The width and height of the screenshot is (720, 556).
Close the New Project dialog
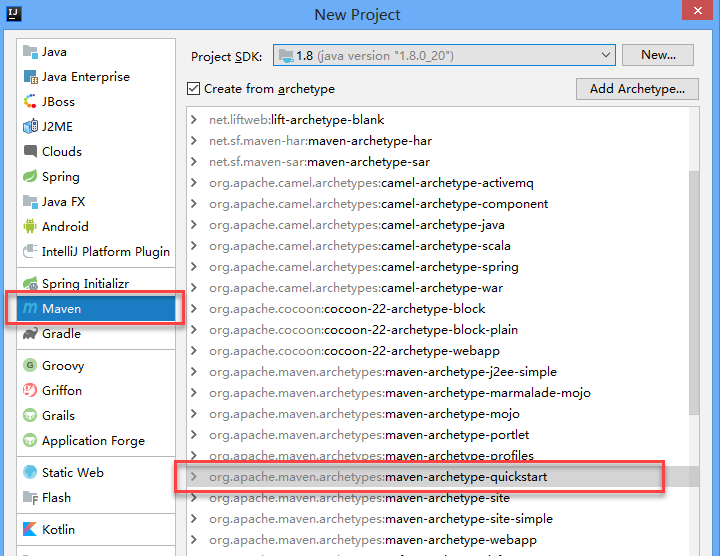(x=698, y=10)
